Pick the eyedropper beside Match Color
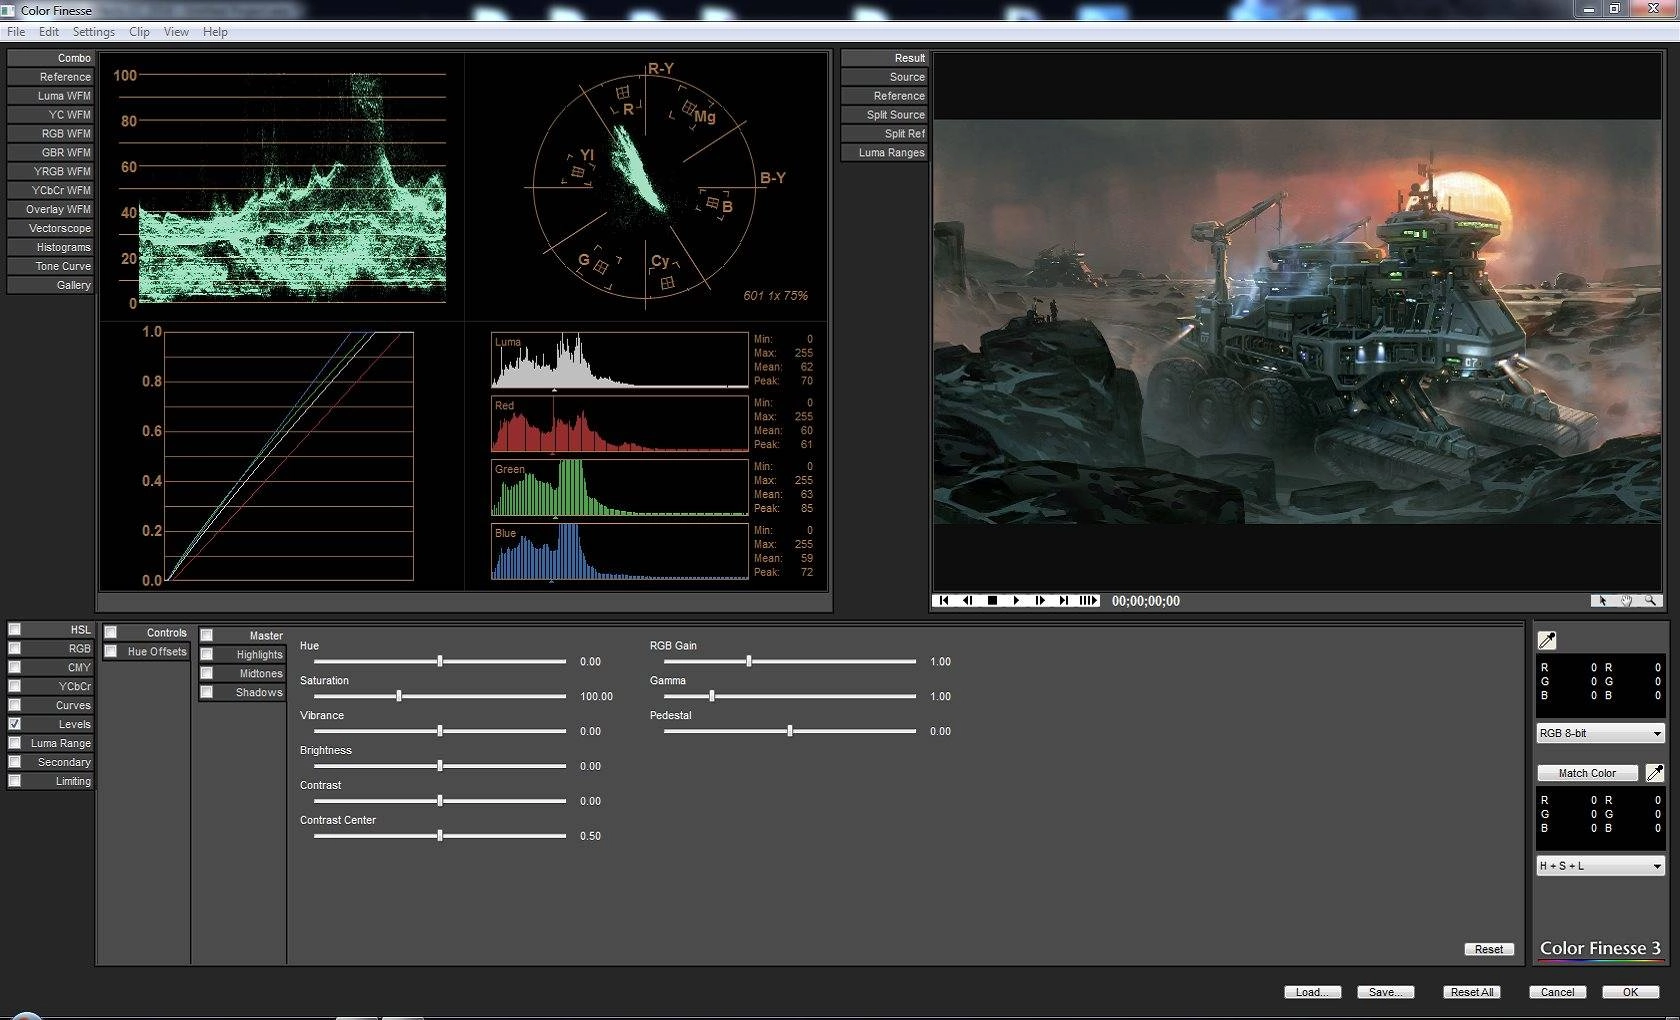The width and height of the screenshot is (1680, 1020). coord(1655,772)
